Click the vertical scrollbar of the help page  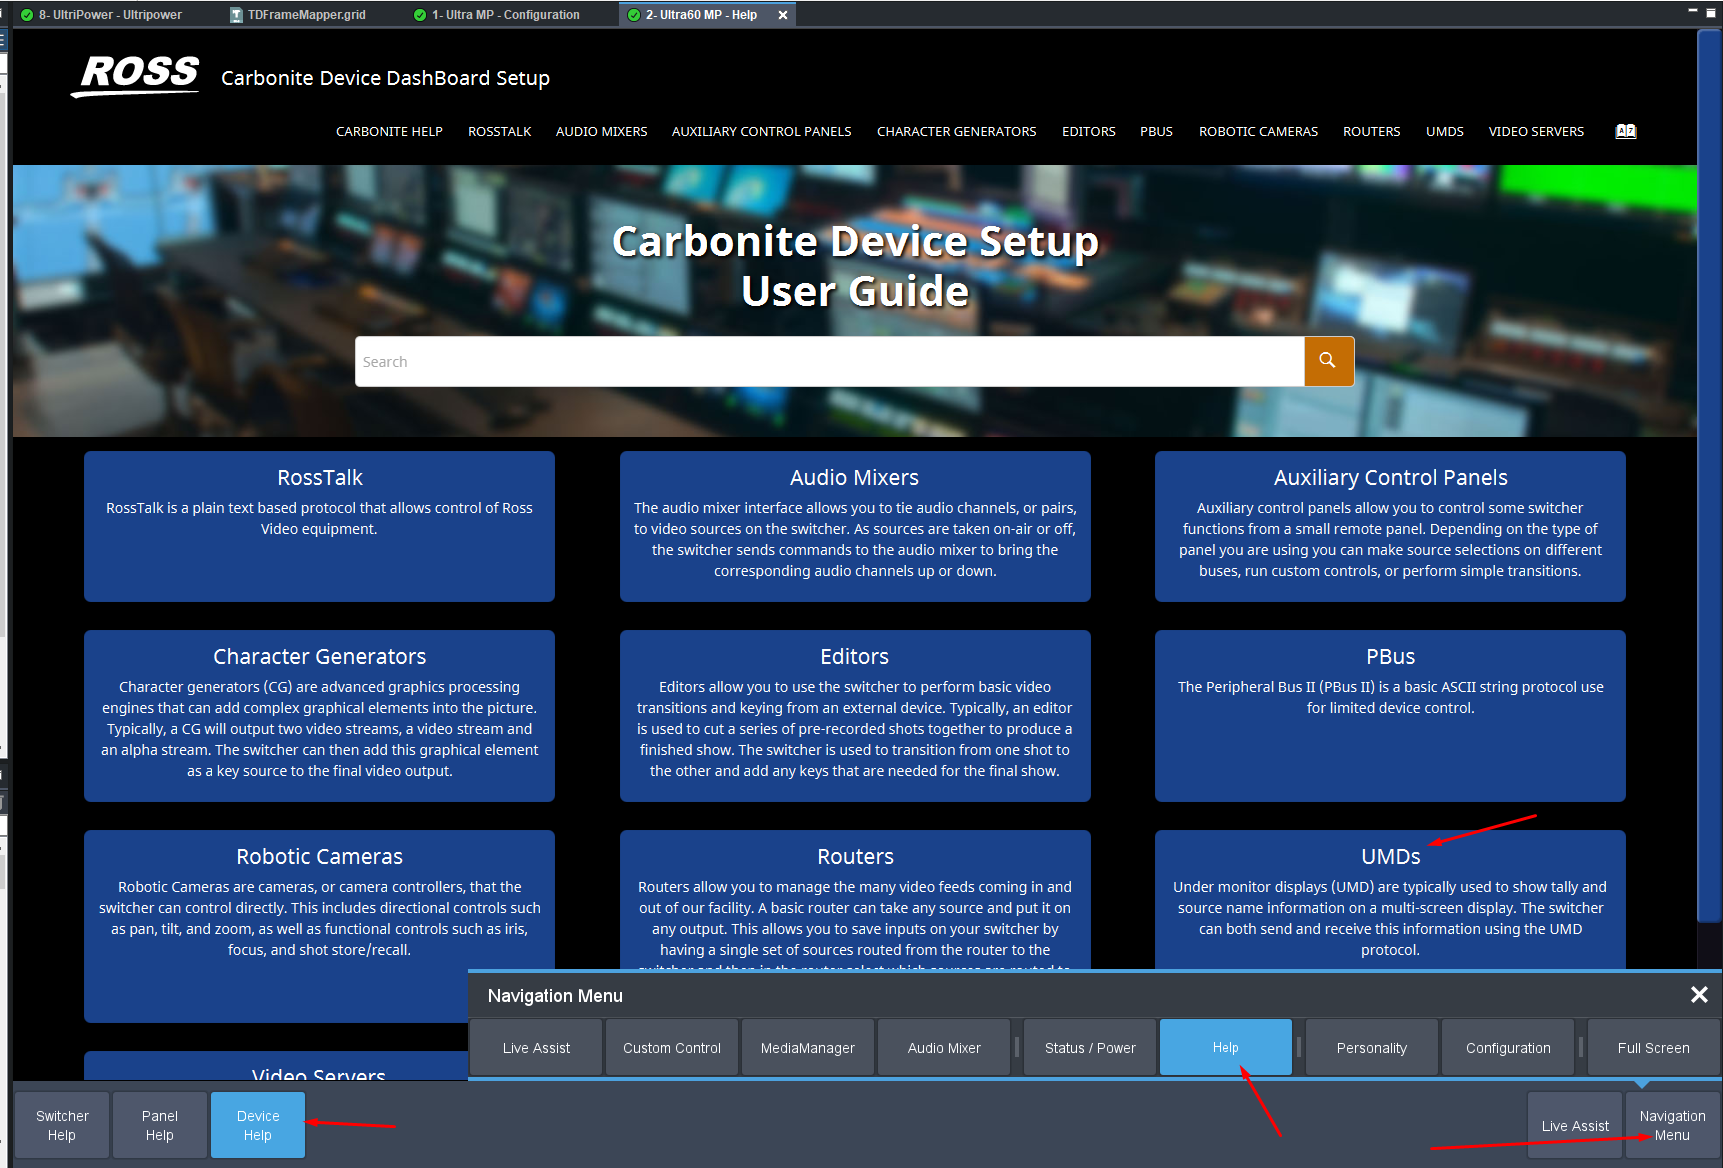coord(1709,477)
